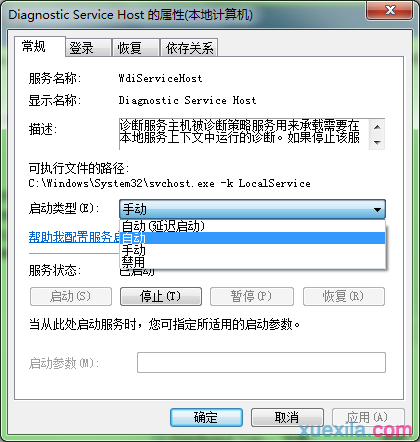Switch to the 依存关系 tab
420x442 pixels.
(189, 48)
